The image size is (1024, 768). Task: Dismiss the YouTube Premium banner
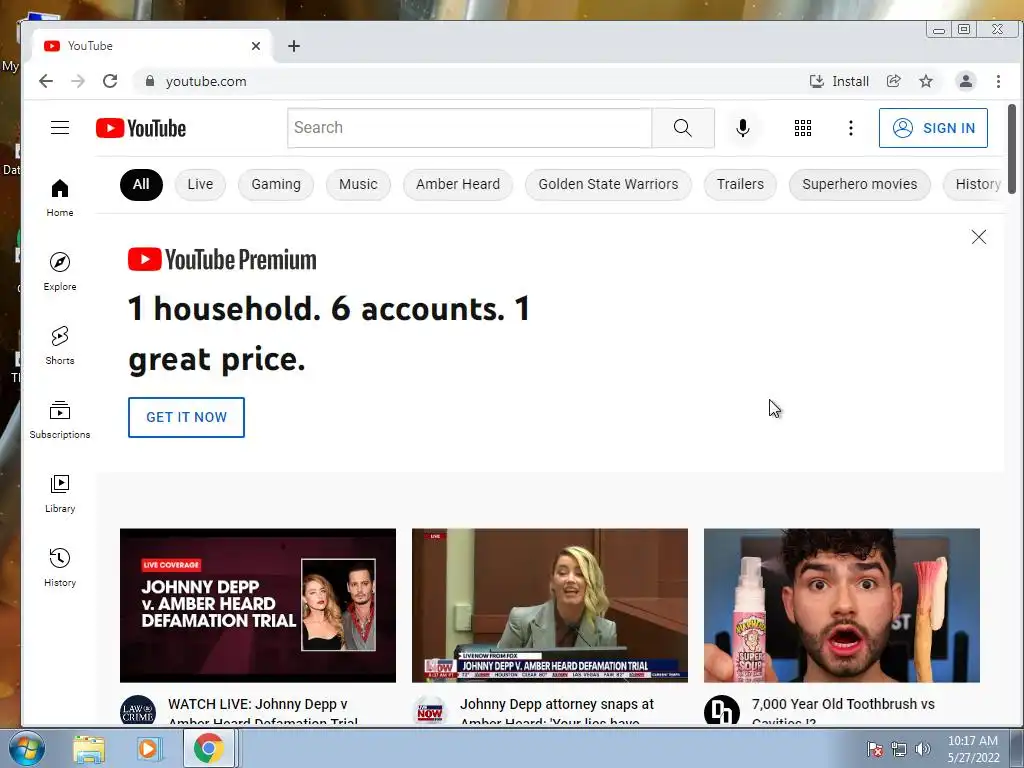pyautogui.click(x=978, y=237)
